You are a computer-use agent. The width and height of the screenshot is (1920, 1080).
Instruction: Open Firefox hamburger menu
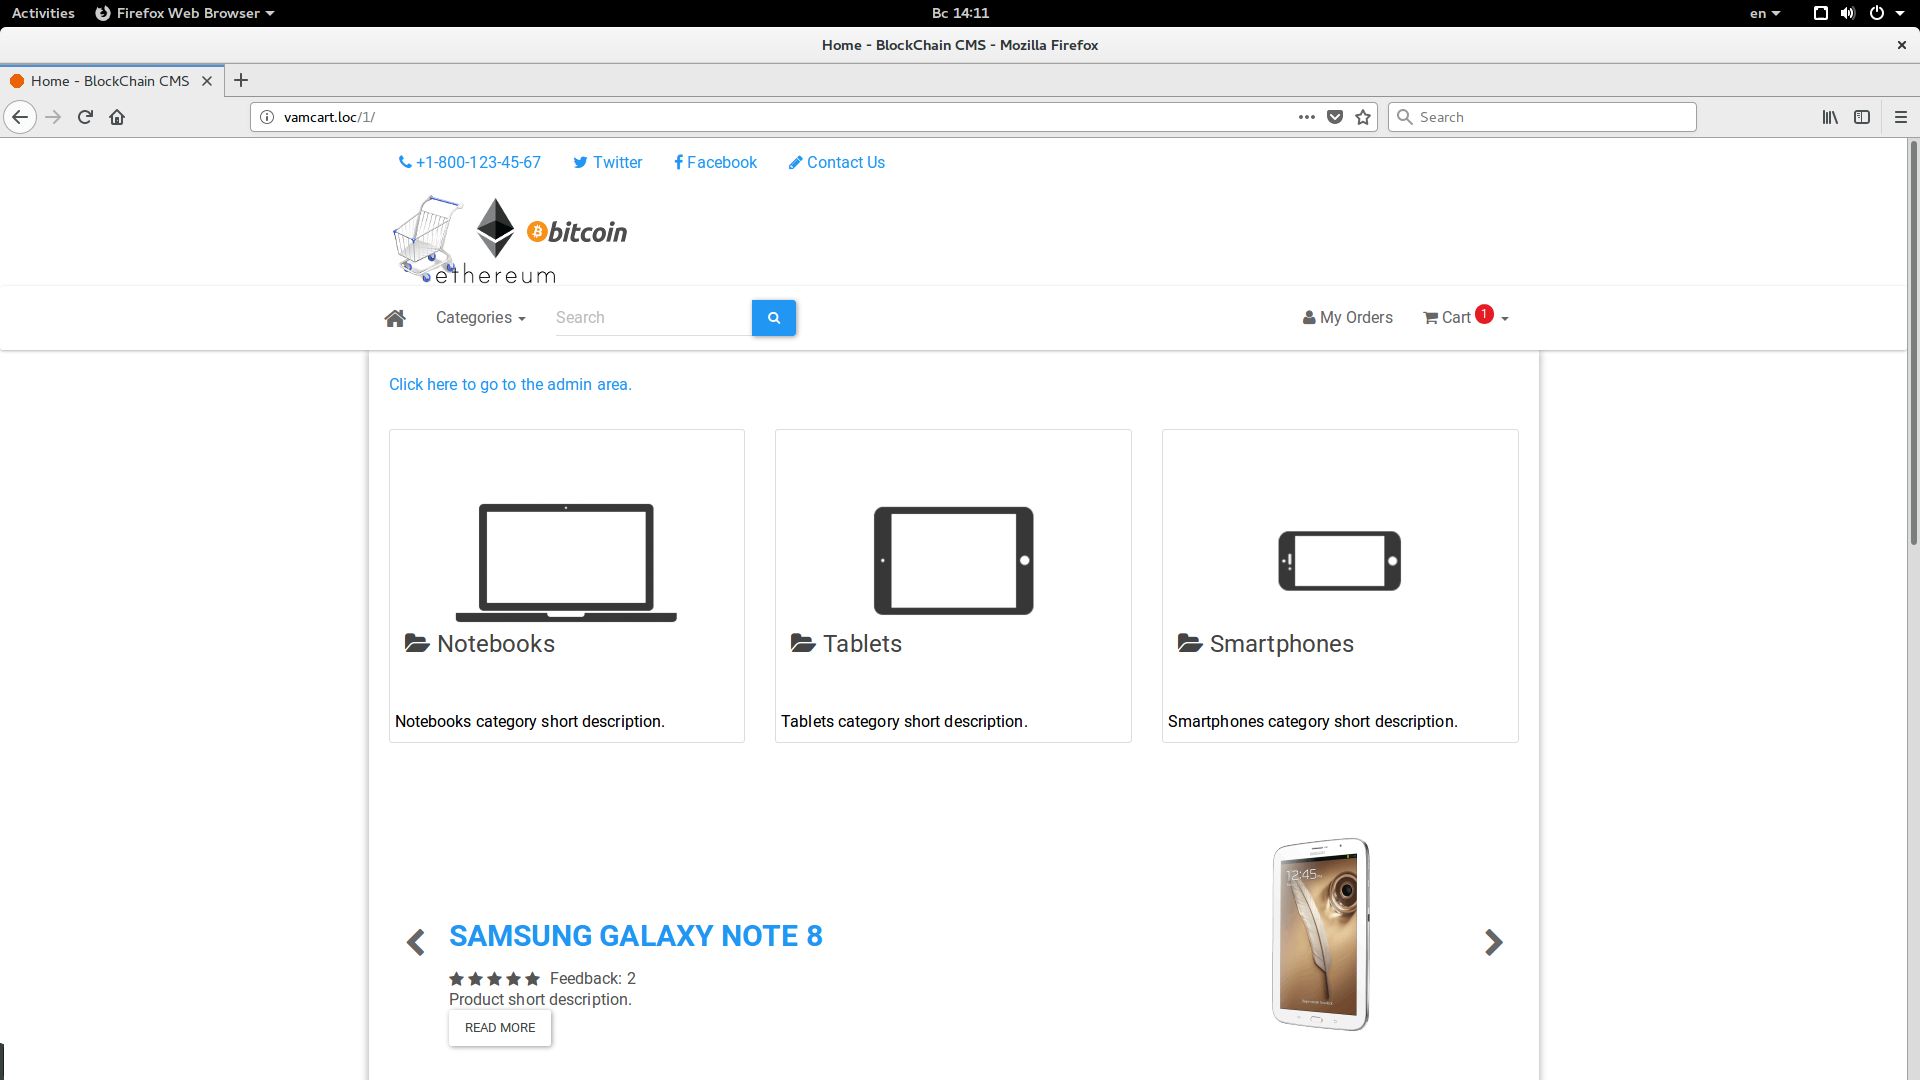click(1900, 117)
